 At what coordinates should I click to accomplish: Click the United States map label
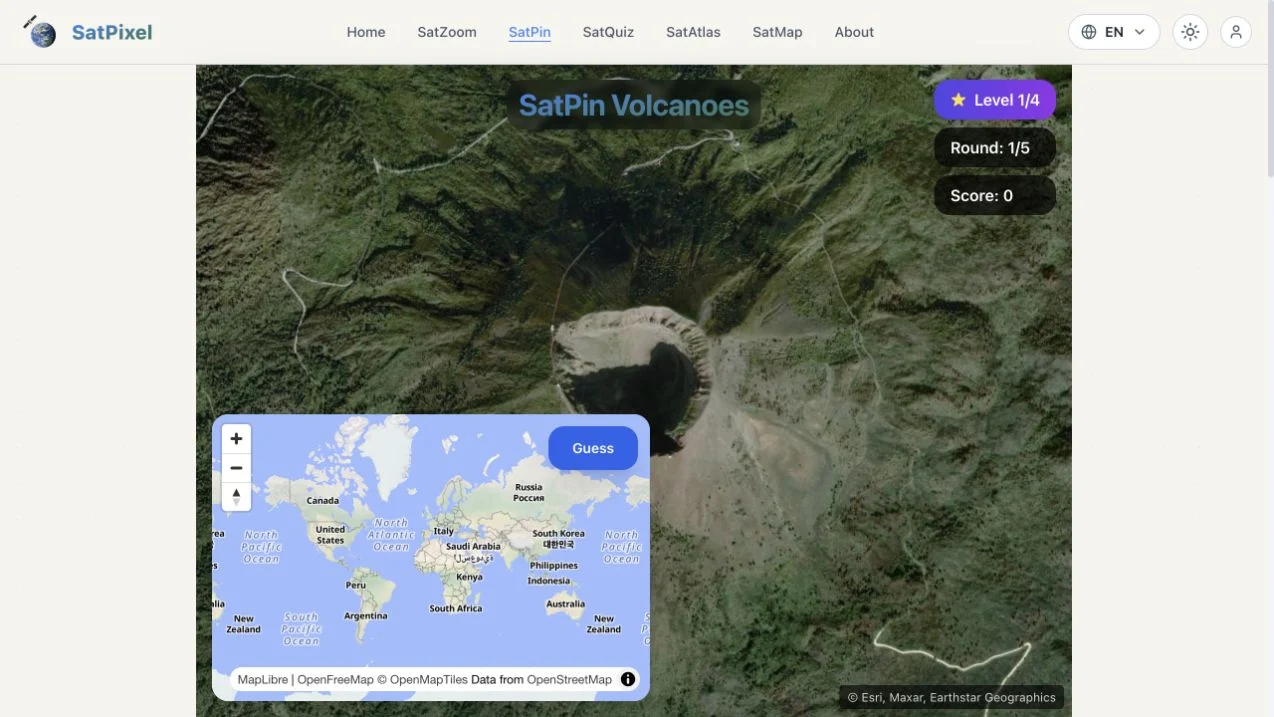[330, 535]
